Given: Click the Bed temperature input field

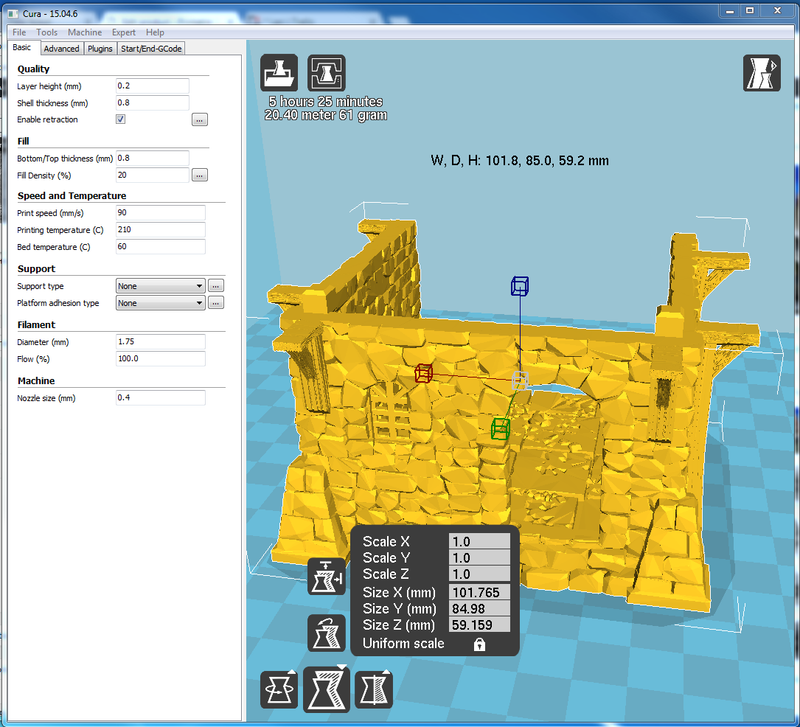Looking at the screenshot, I should coord(161,246).
